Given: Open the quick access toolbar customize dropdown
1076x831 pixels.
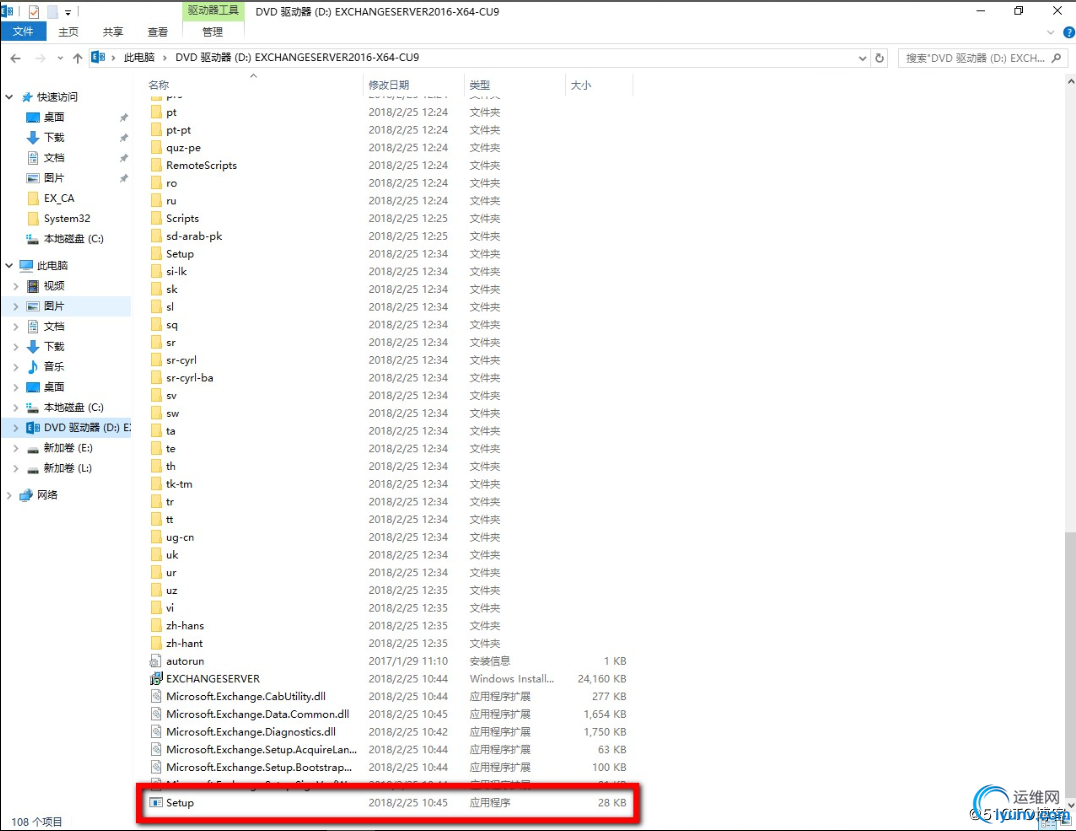Looking at the screenshot, I should click(x=68, y=12).
